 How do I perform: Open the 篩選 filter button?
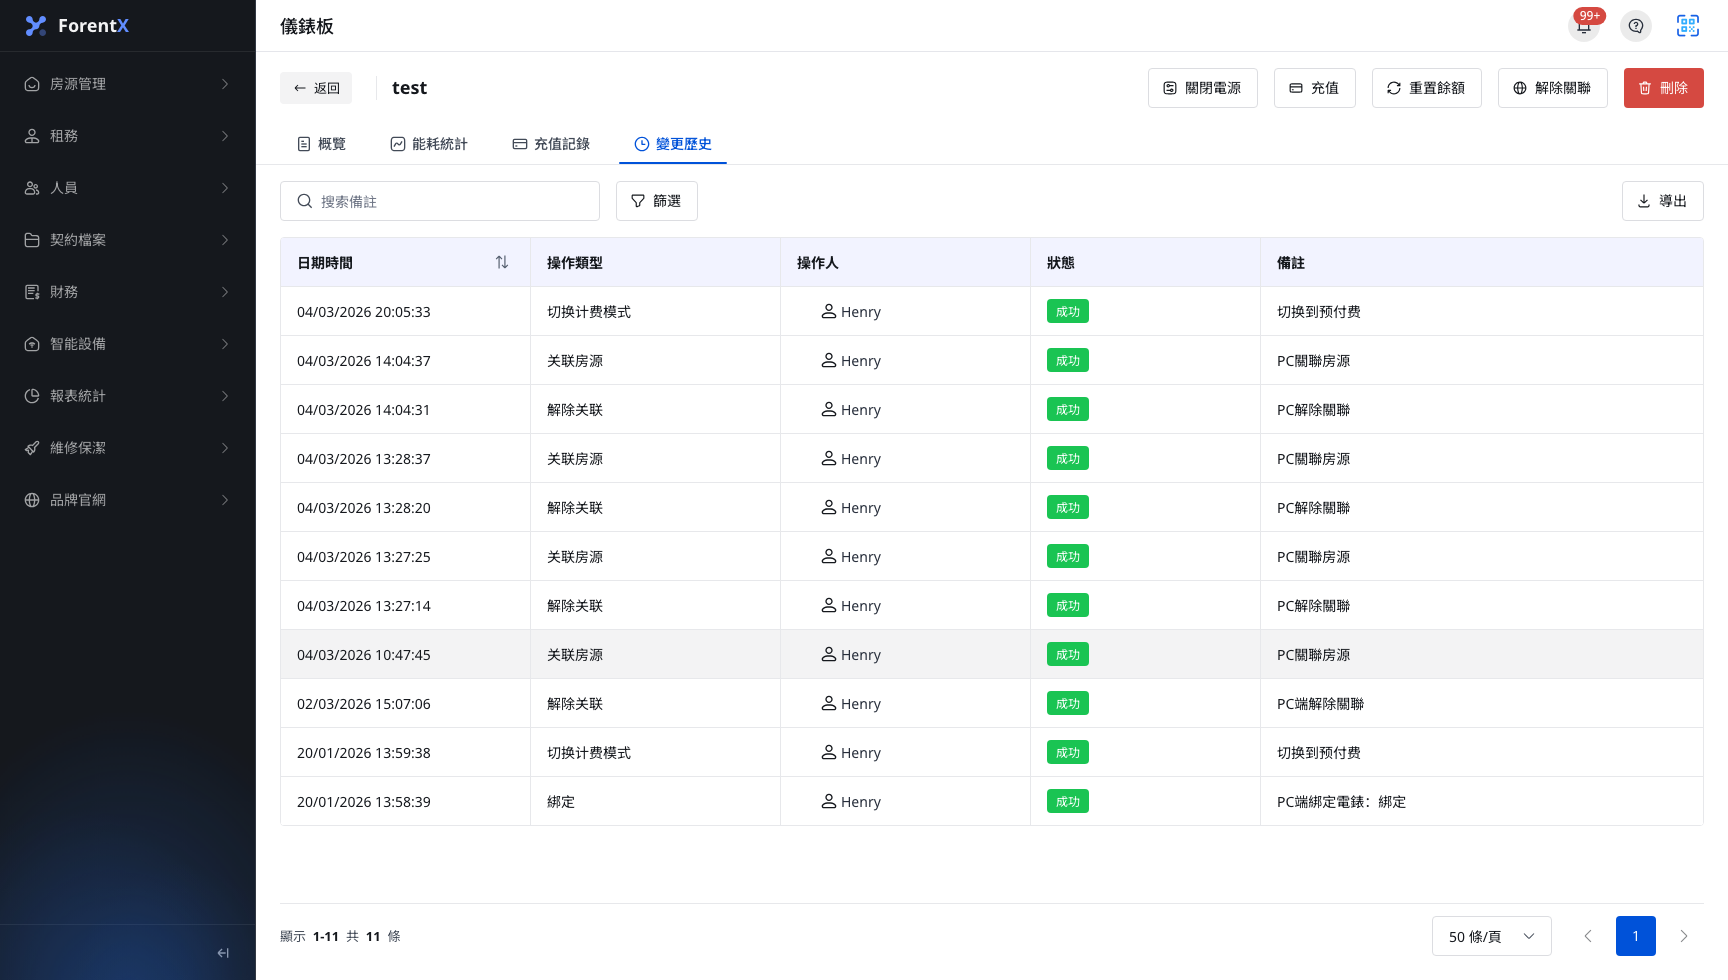coord(657,201)
